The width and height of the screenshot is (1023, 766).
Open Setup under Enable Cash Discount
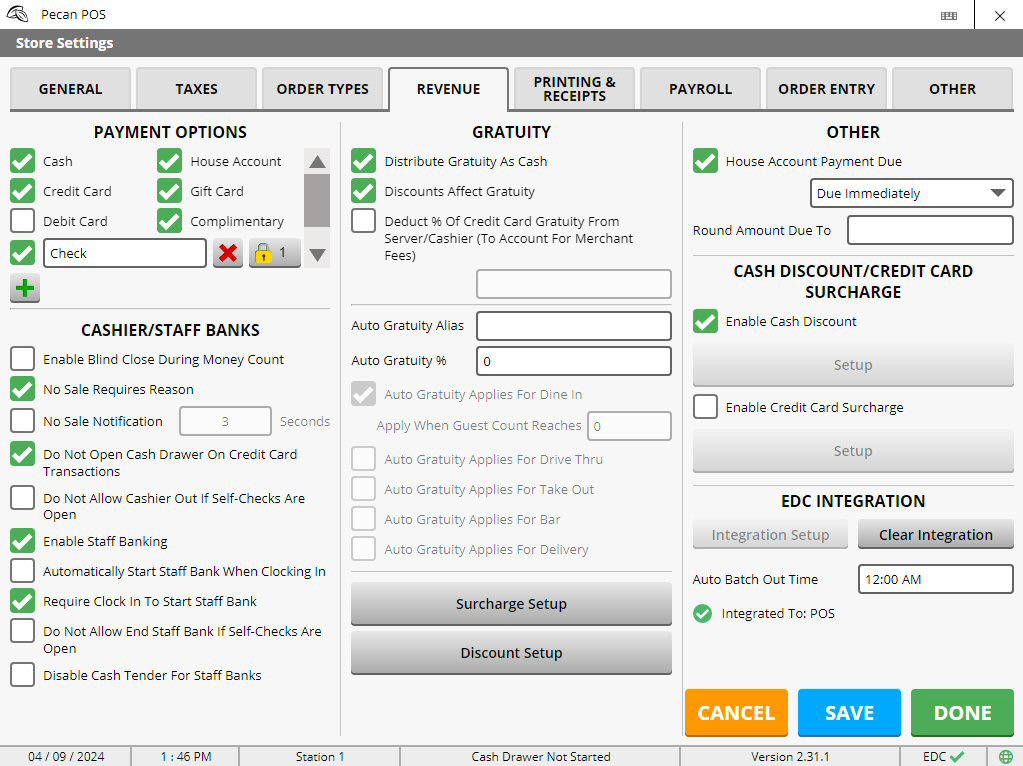click(x=853, y=365)
